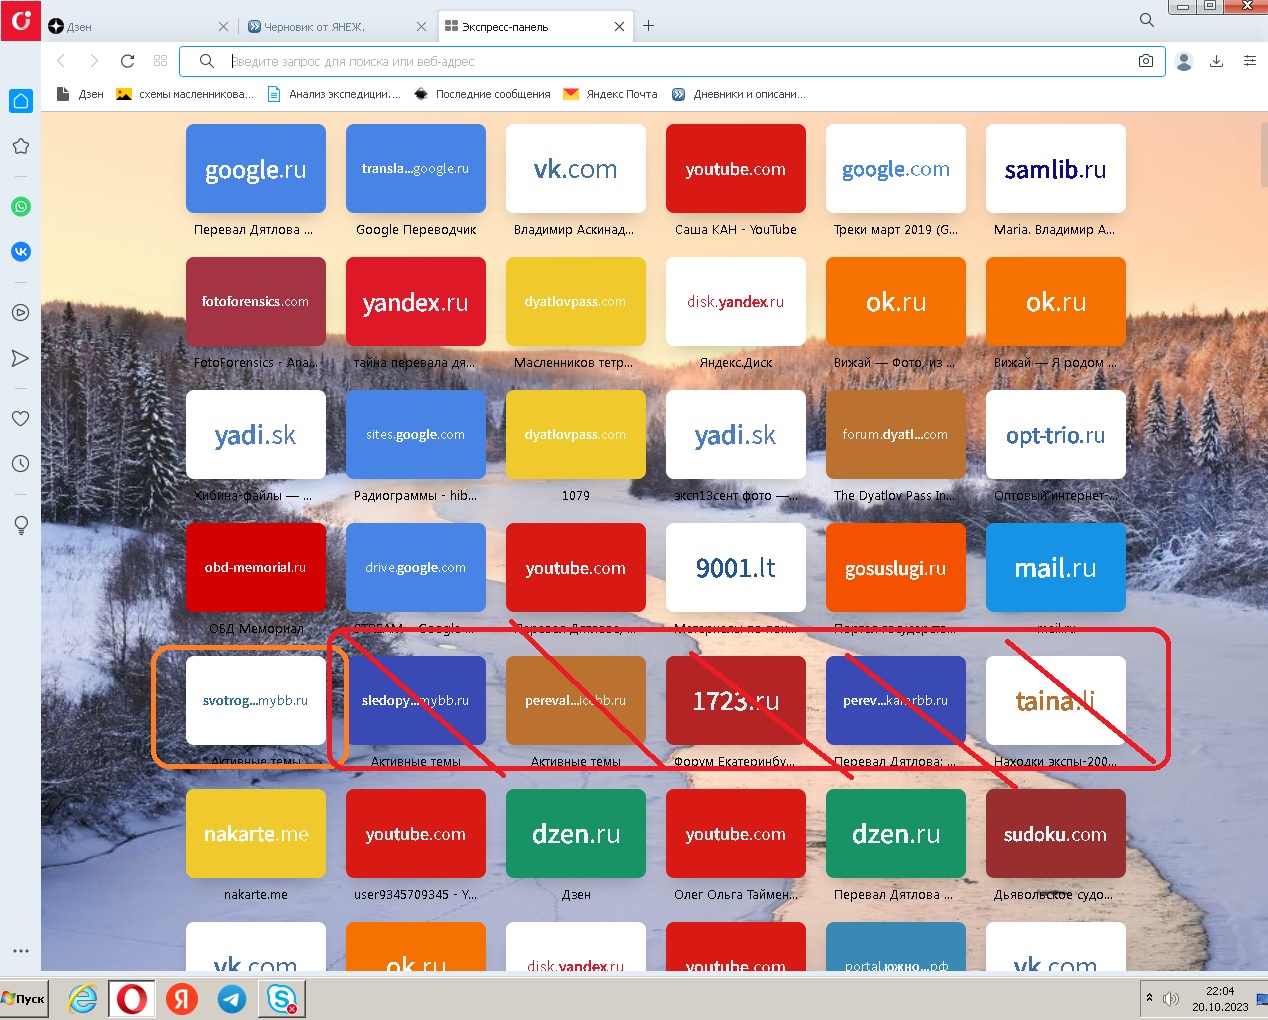
Task: Close the Черновик от ЯНЕЖ. tab
Action: click(x=421, y=27)
